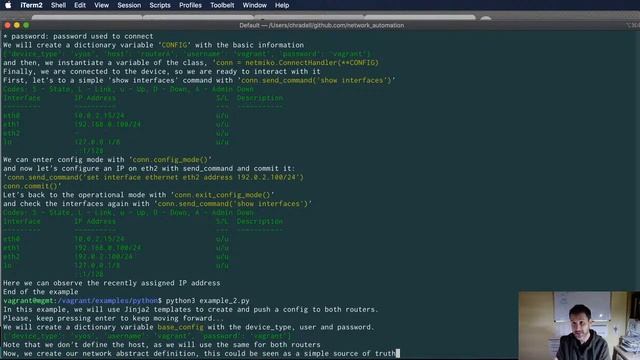
Task: Open the Toolbelt menu
Action: (222, 5)
